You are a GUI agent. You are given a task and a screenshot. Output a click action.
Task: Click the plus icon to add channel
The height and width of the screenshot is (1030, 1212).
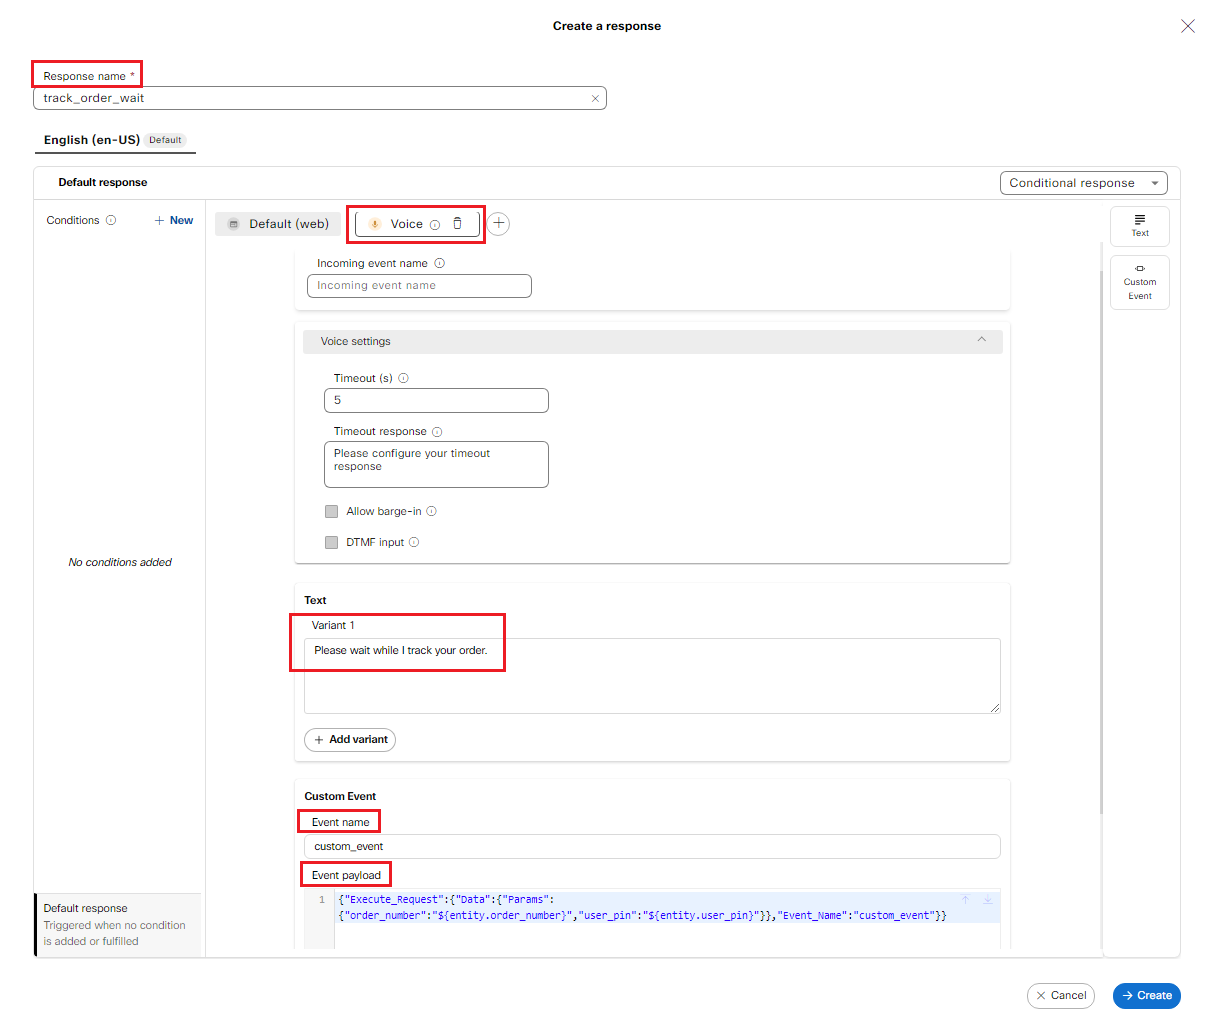tap(499, 224)
